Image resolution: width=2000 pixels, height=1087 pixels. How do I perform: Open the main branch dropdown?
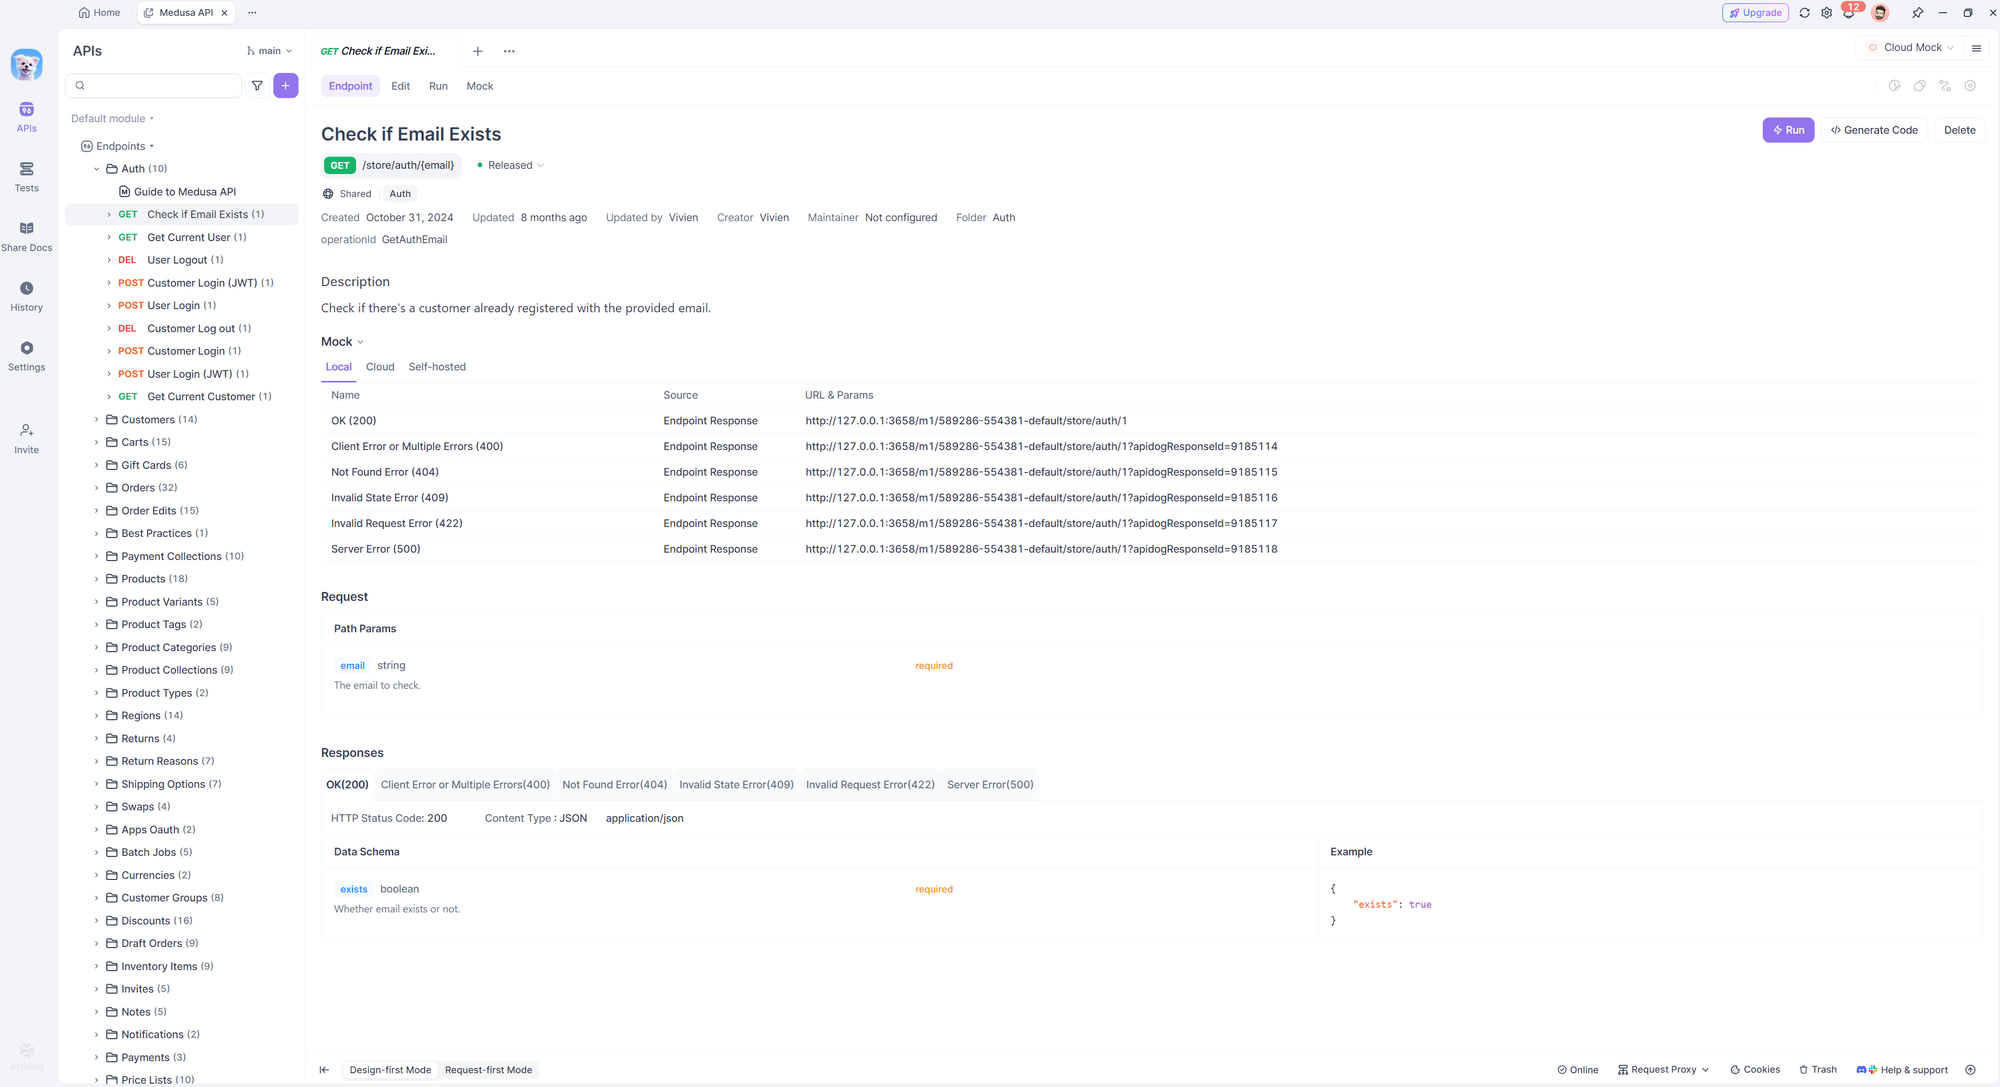point(268,50)
